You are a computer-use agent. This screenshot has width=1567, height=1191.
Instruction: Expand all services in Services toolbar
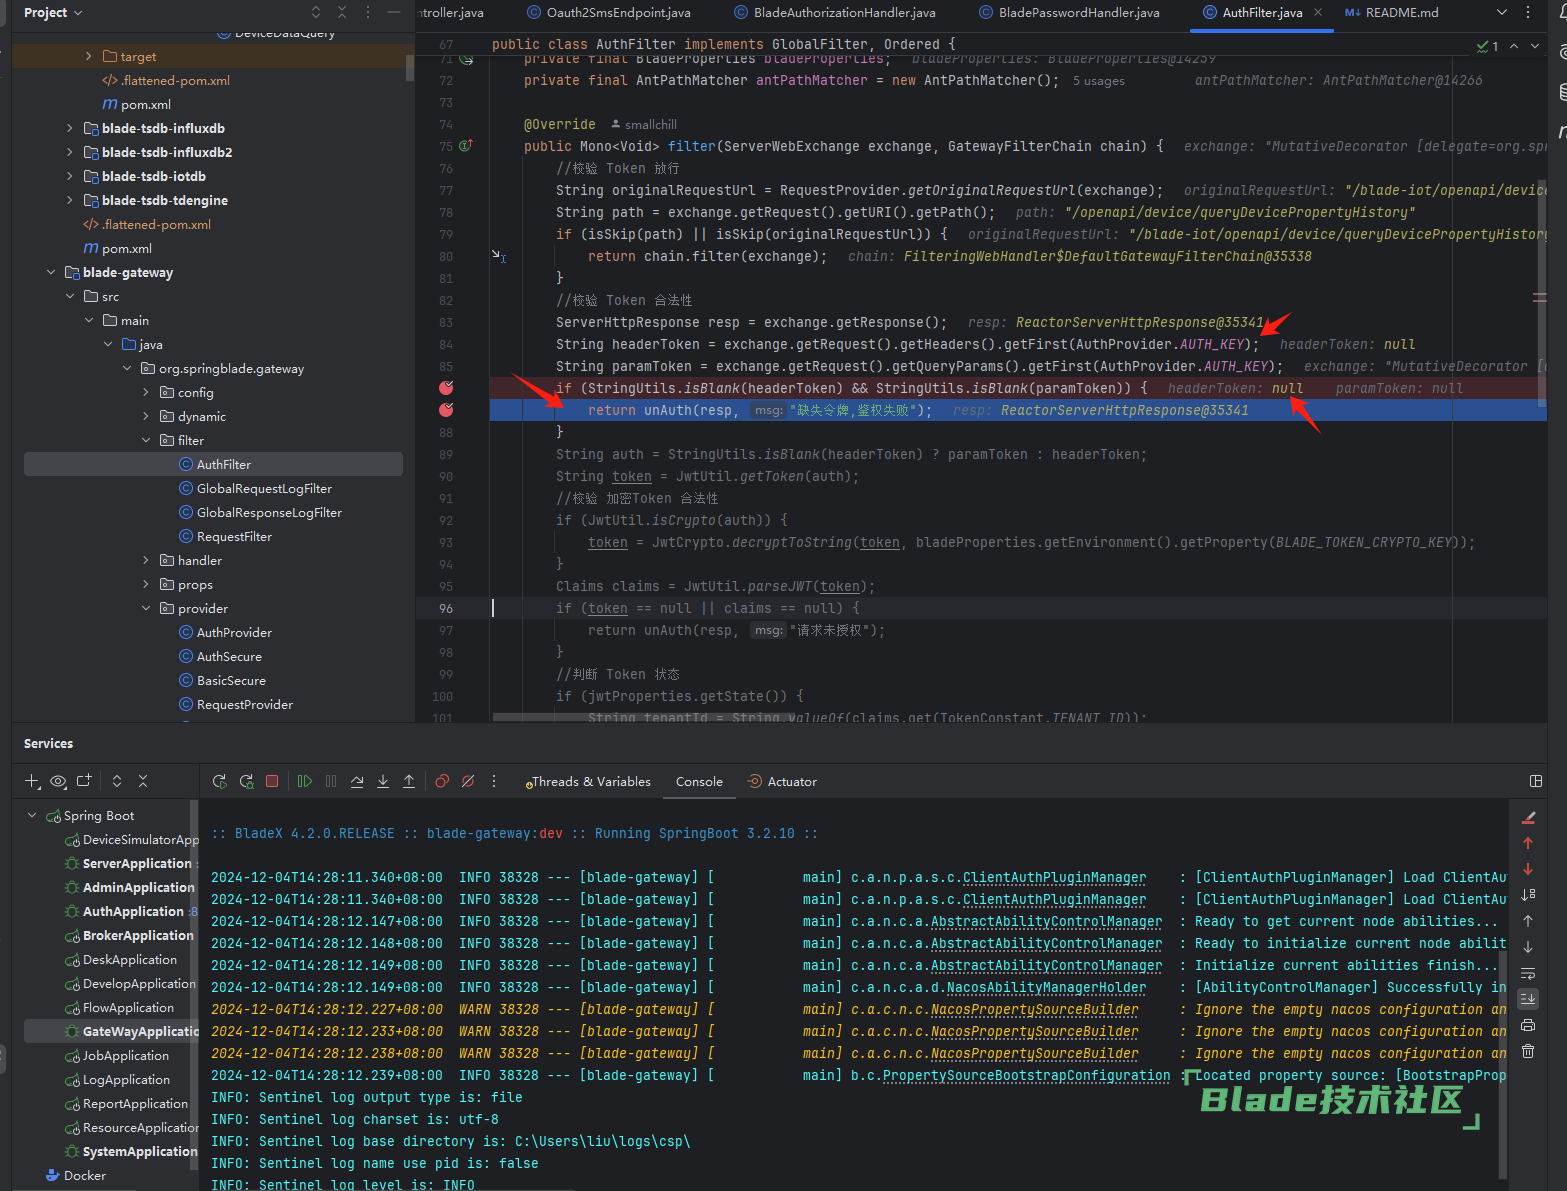coord(117,781)
